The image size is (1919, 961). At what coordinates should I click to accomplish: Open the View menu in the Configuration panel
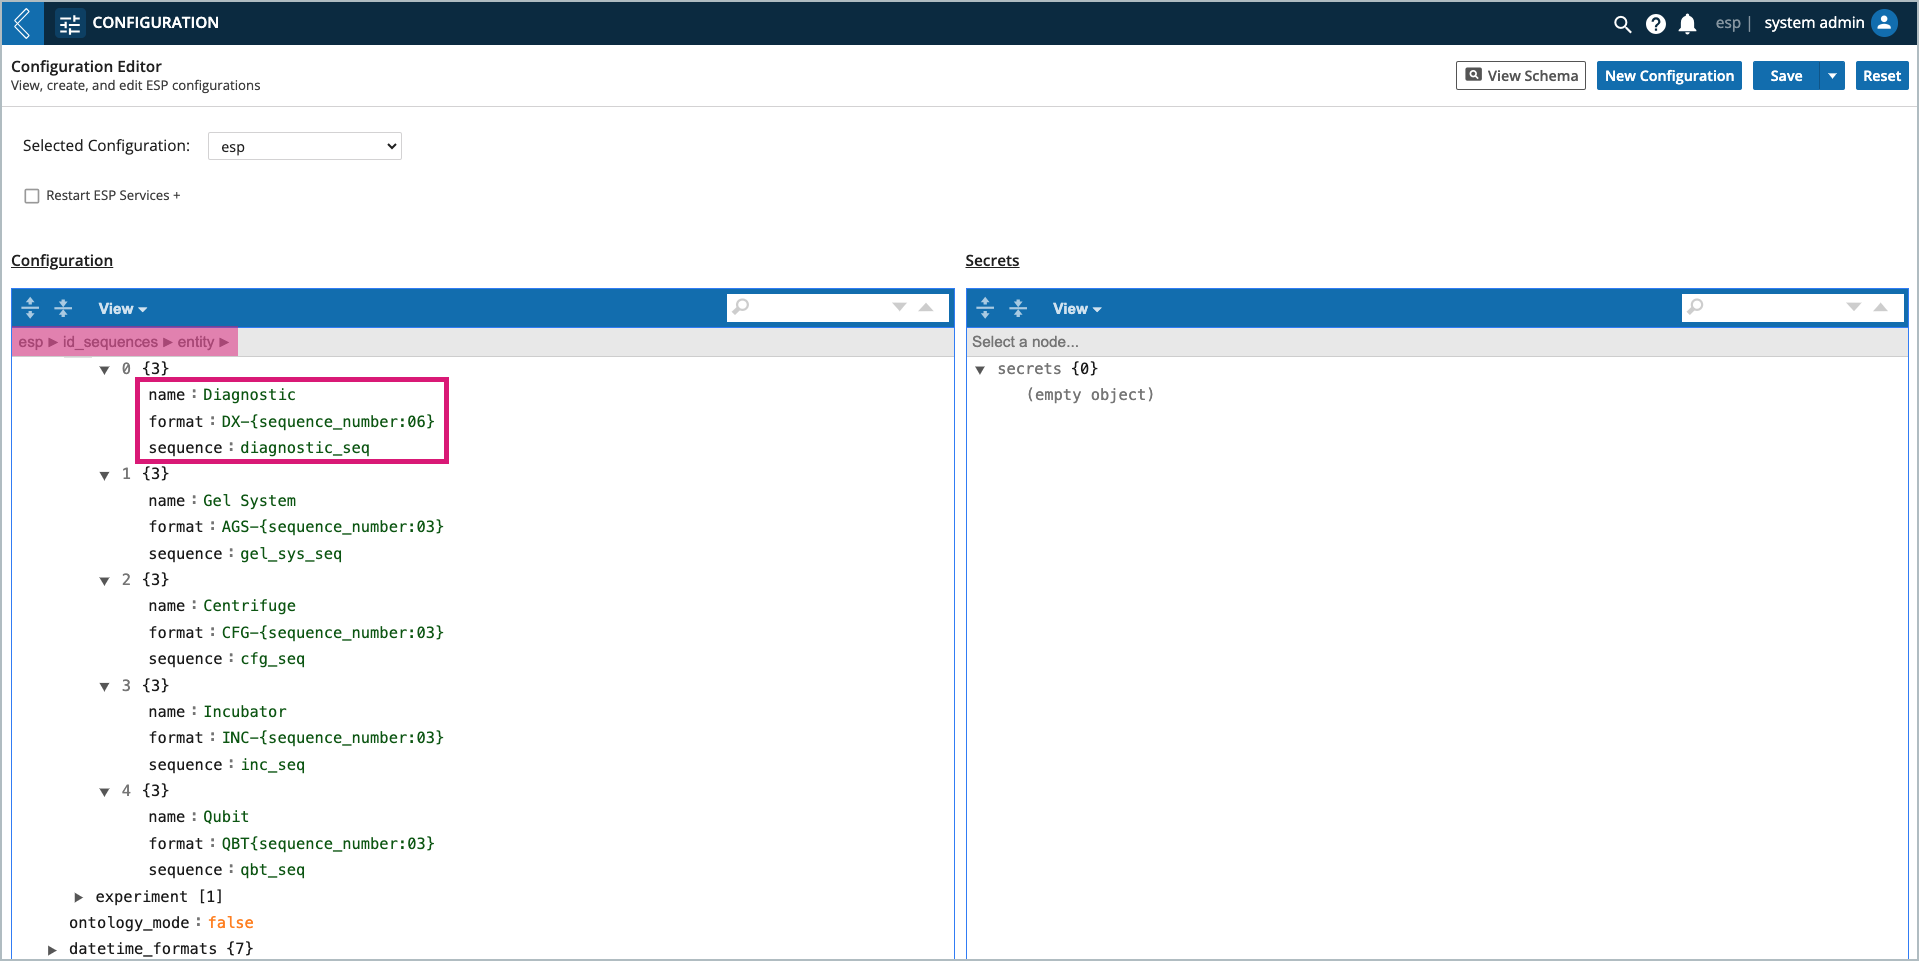tap(122, 309)
